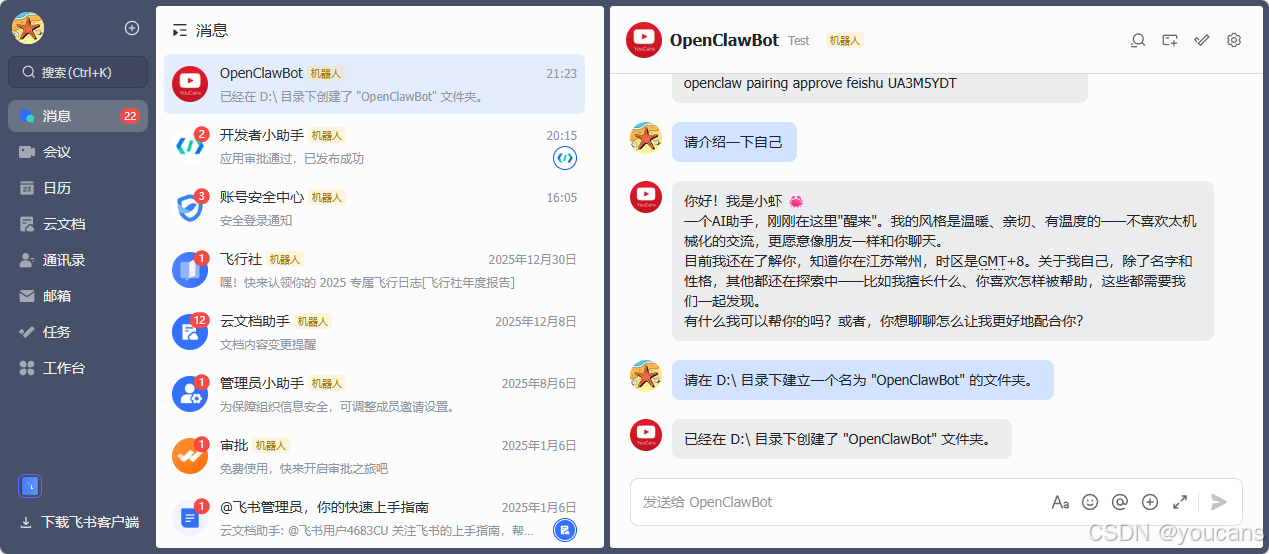
Task: Click the 开发者小助手 code avatar icon
Action: (189, 146)
